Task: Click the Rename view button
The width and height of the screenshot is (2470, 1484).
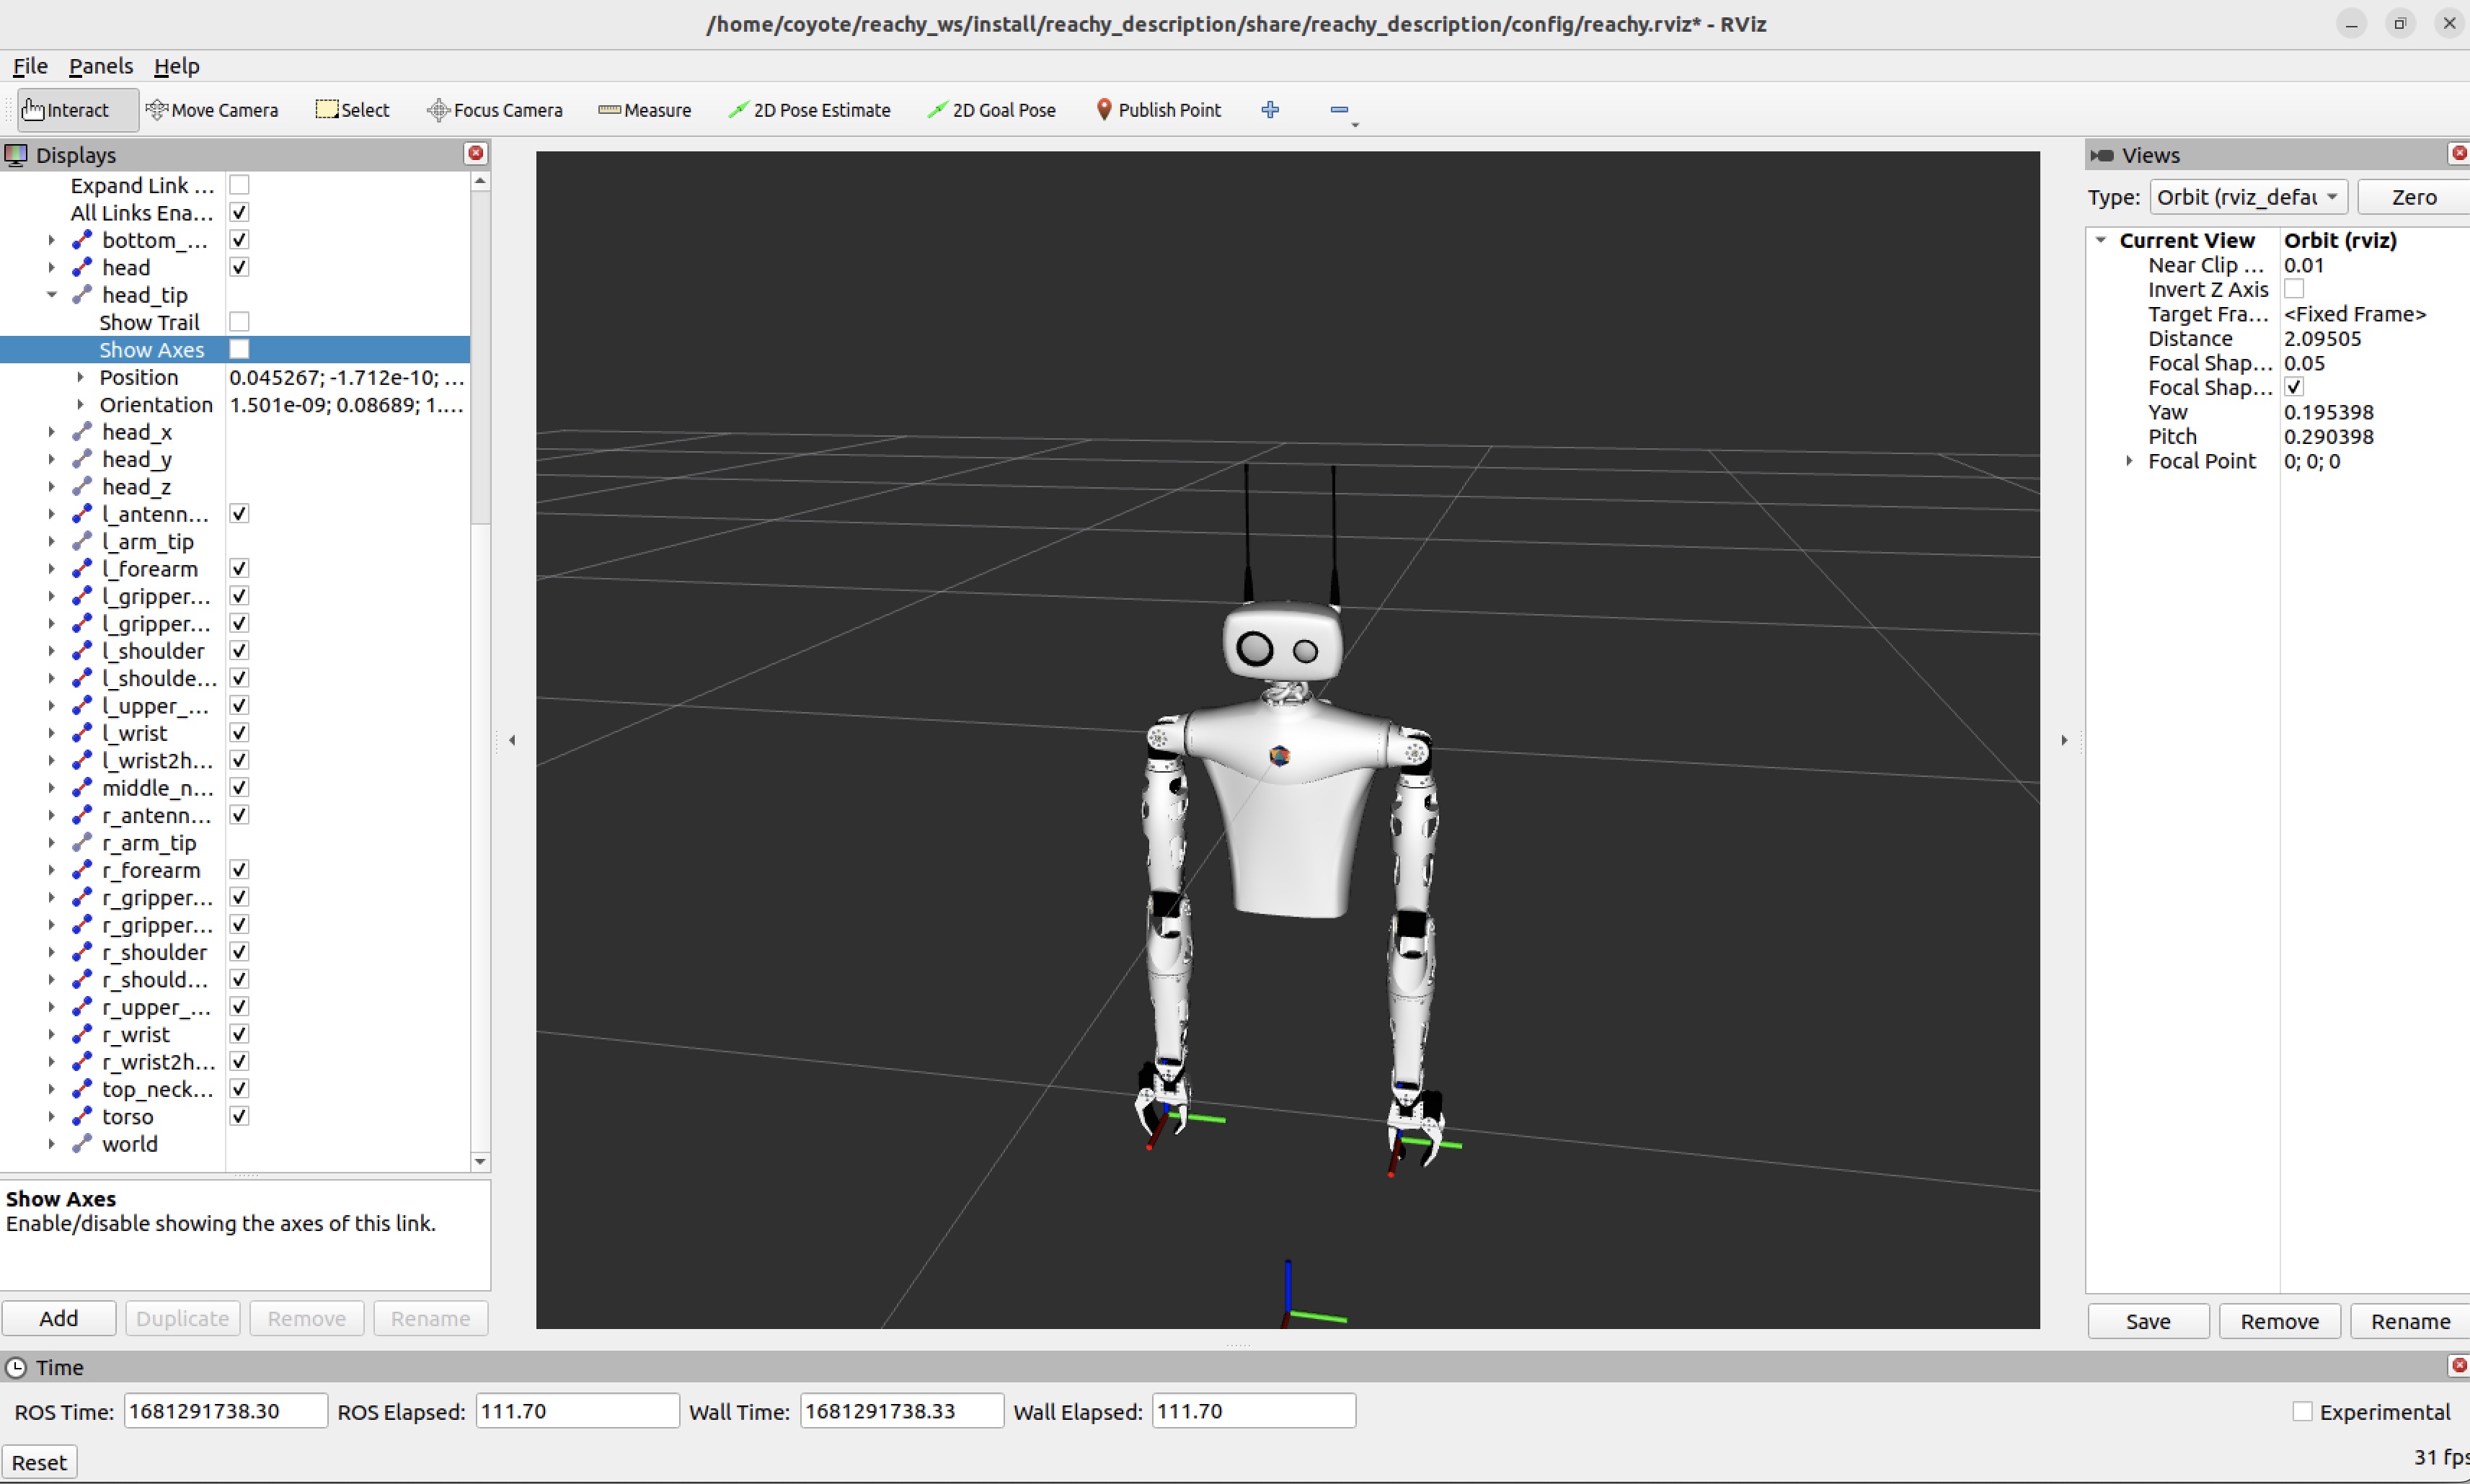Action: (x=2410, y=1321)
